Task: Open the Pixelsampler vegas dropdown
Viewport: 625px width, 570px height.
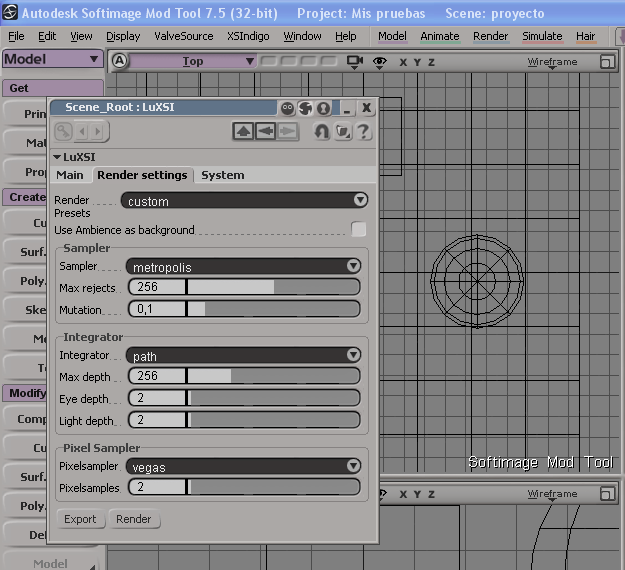Action: point(243,466)
